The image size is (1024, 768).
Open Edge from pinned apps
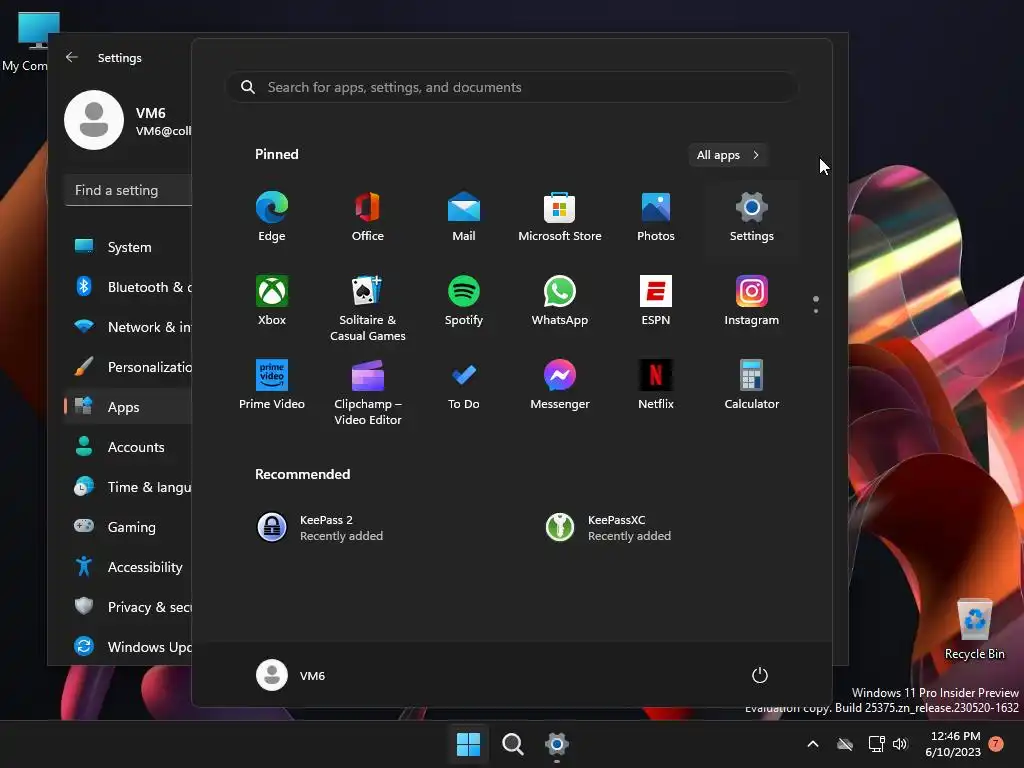point(272,217)
